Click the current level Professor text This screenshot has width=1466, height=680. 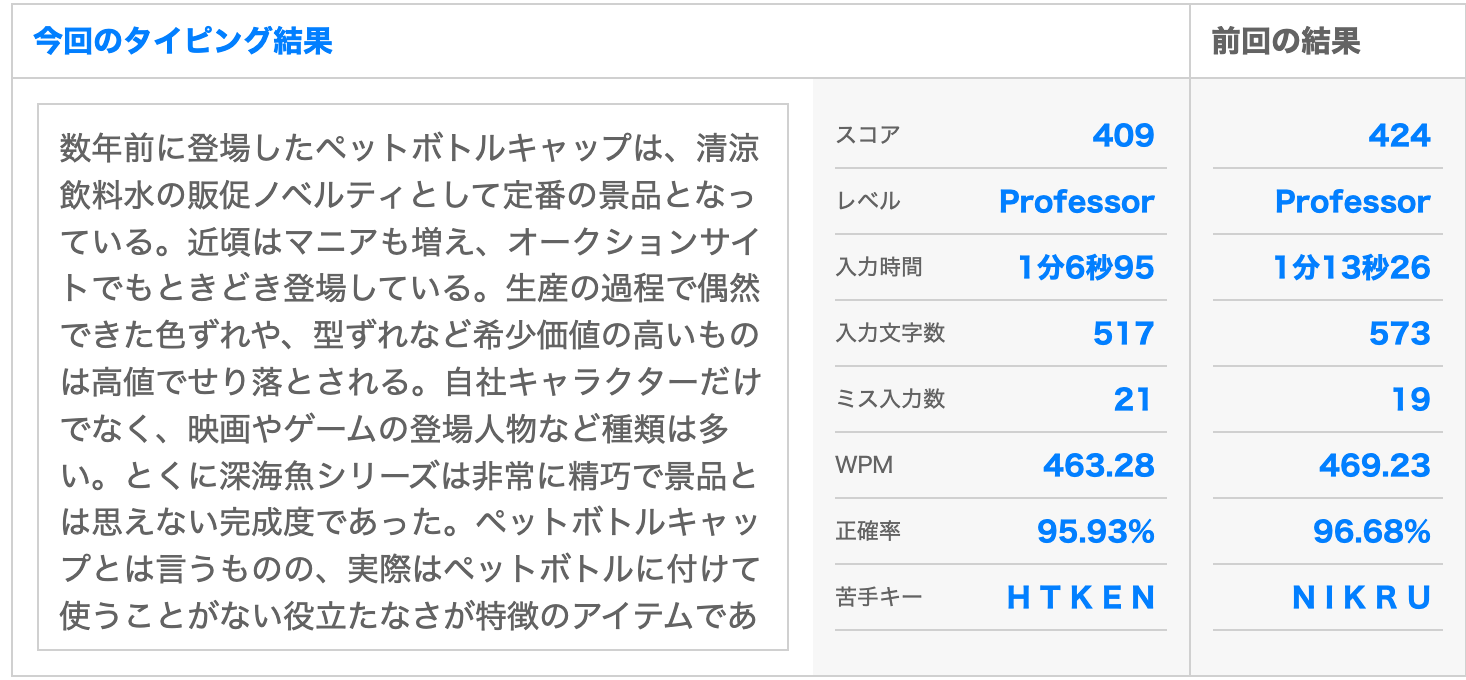click(x=1076, y=202)
